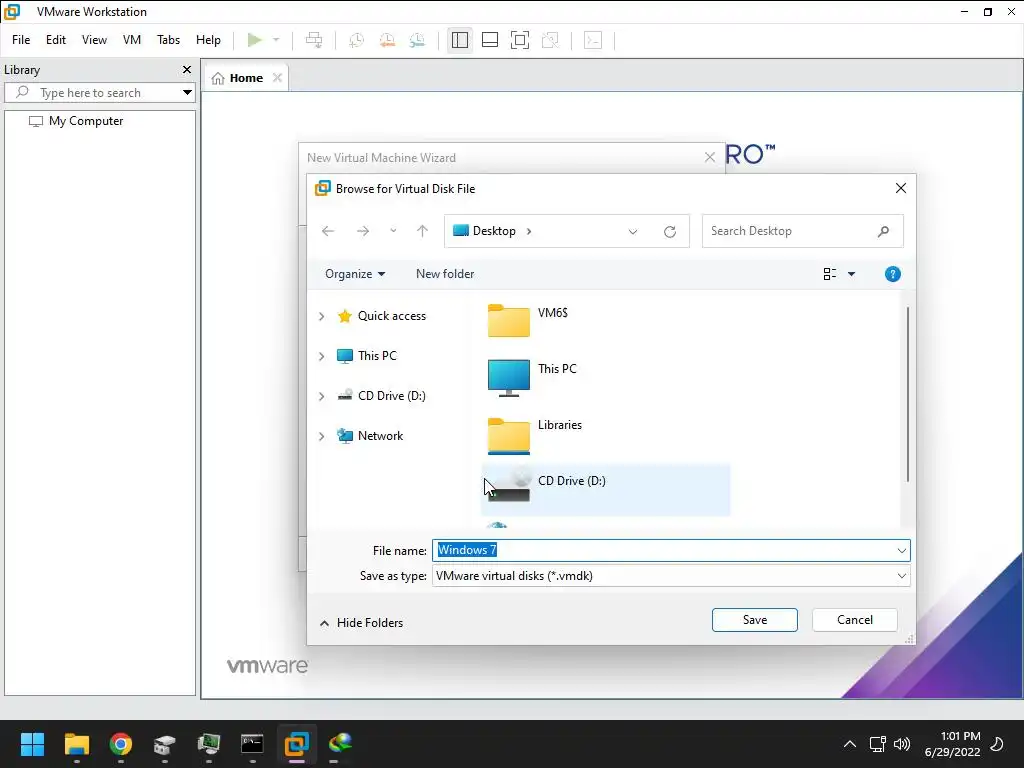Open the File menu

coord(21,40)
